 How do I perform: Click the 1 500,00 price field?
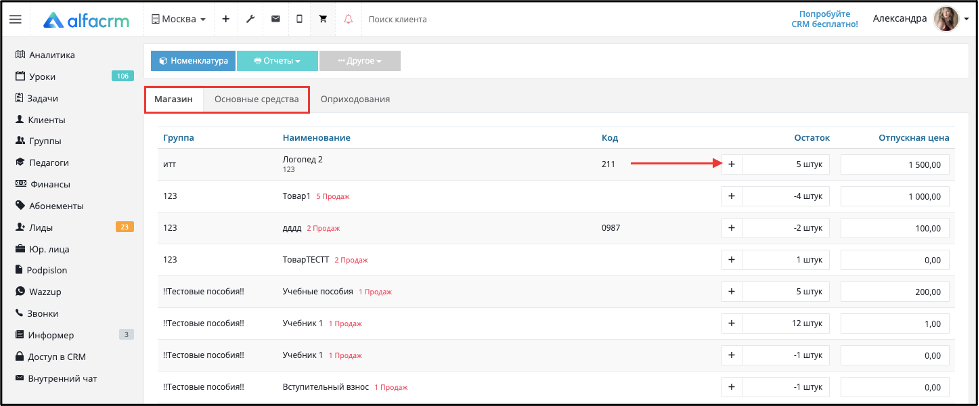[x=895, y=165]
